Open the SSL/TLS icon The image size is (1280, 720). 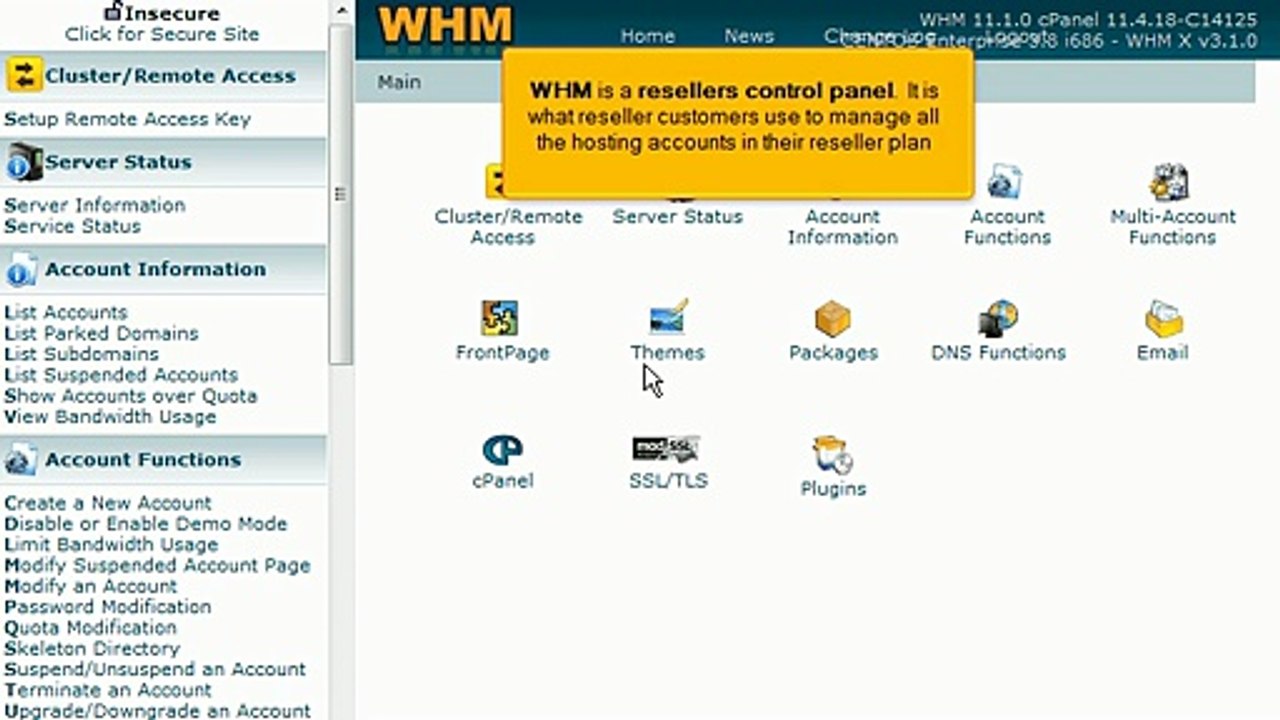pyautogui.click(x=665, y=449)
